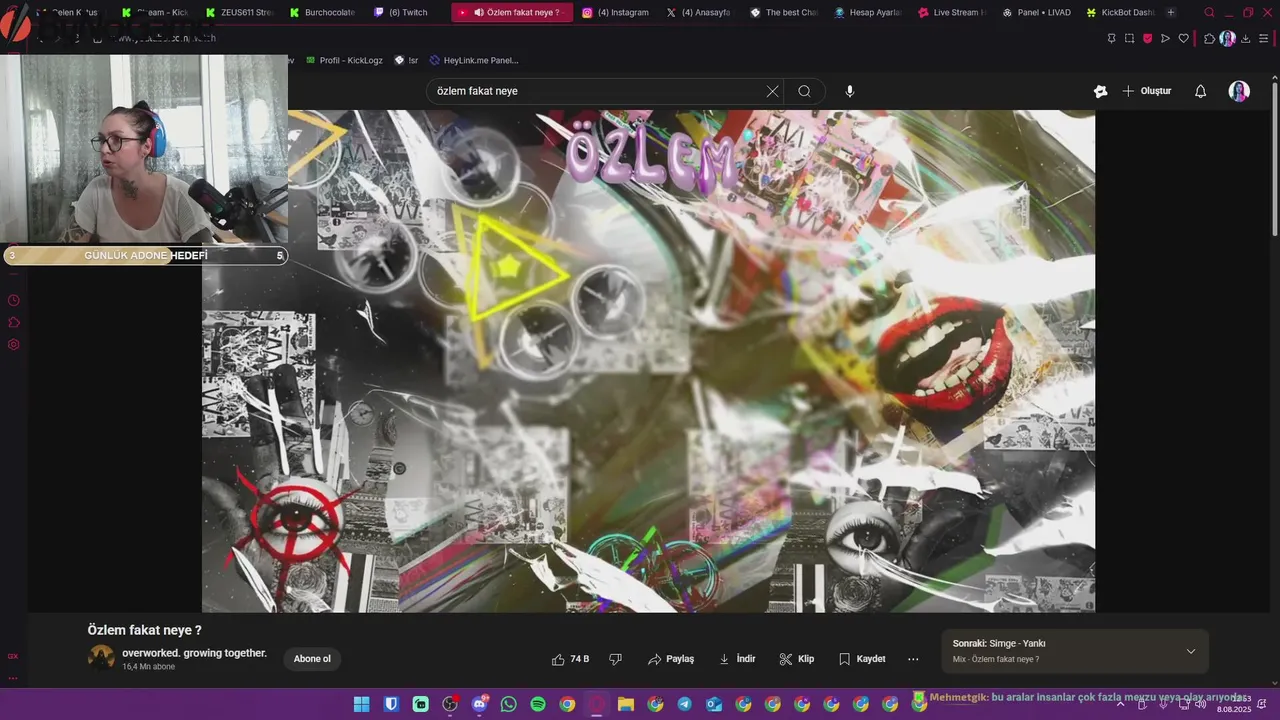Click the Oluştur create button

pos(1147,91)
